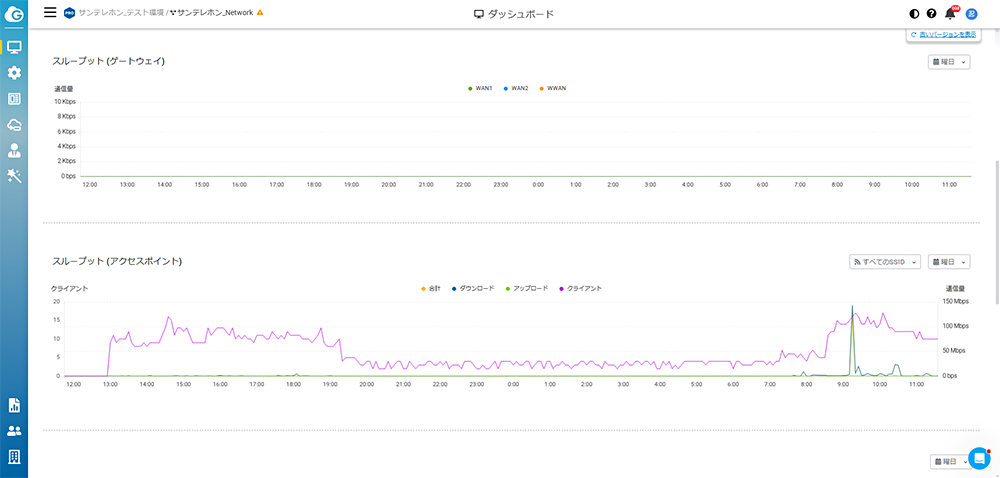Toggle WWAN series in gateway legend
The image size is (1000, 478).
click(x=552, y=88)
